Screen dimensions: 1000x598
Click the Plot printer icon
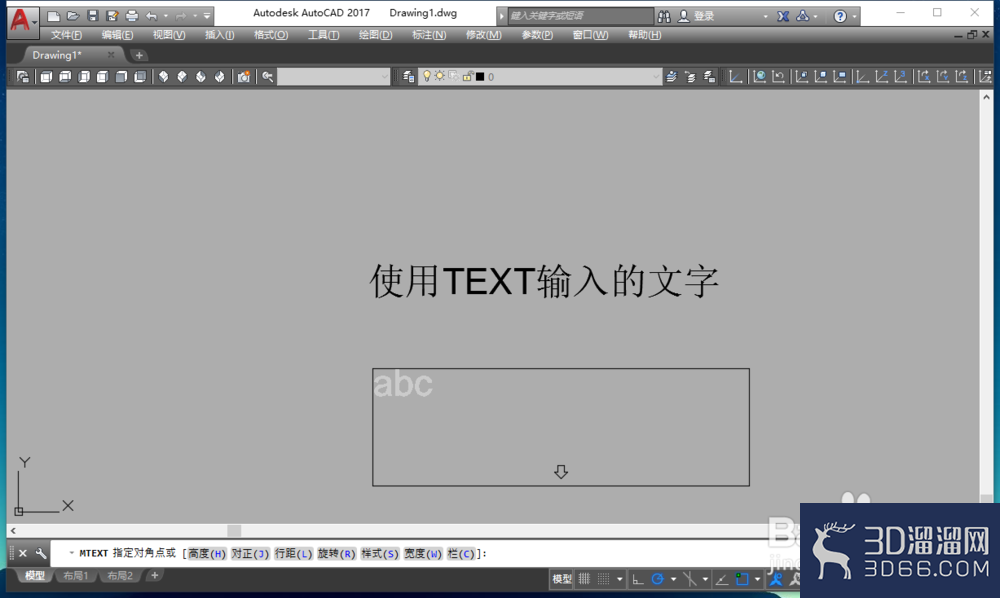(x=131, y=16)
